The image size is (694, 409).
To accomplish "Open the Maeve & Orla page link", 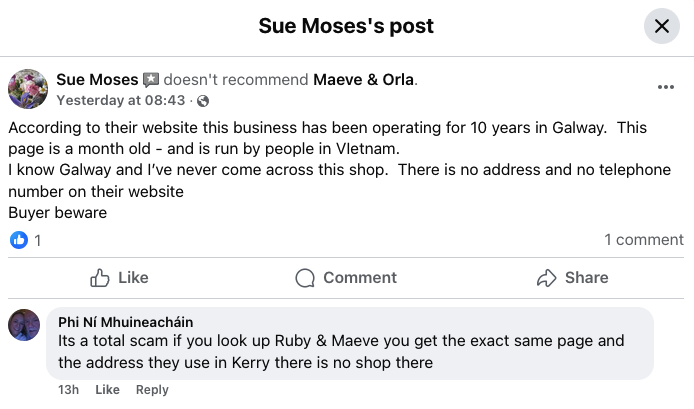I will pos(364,80).
